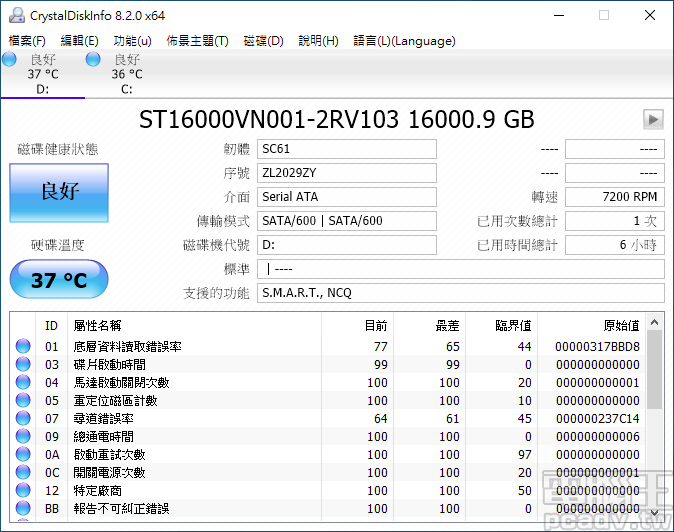Click the serial number field ZL2029ZY
Image resolution: width=674 pixels, height=532 pixels.
click(x=347, y=173)
